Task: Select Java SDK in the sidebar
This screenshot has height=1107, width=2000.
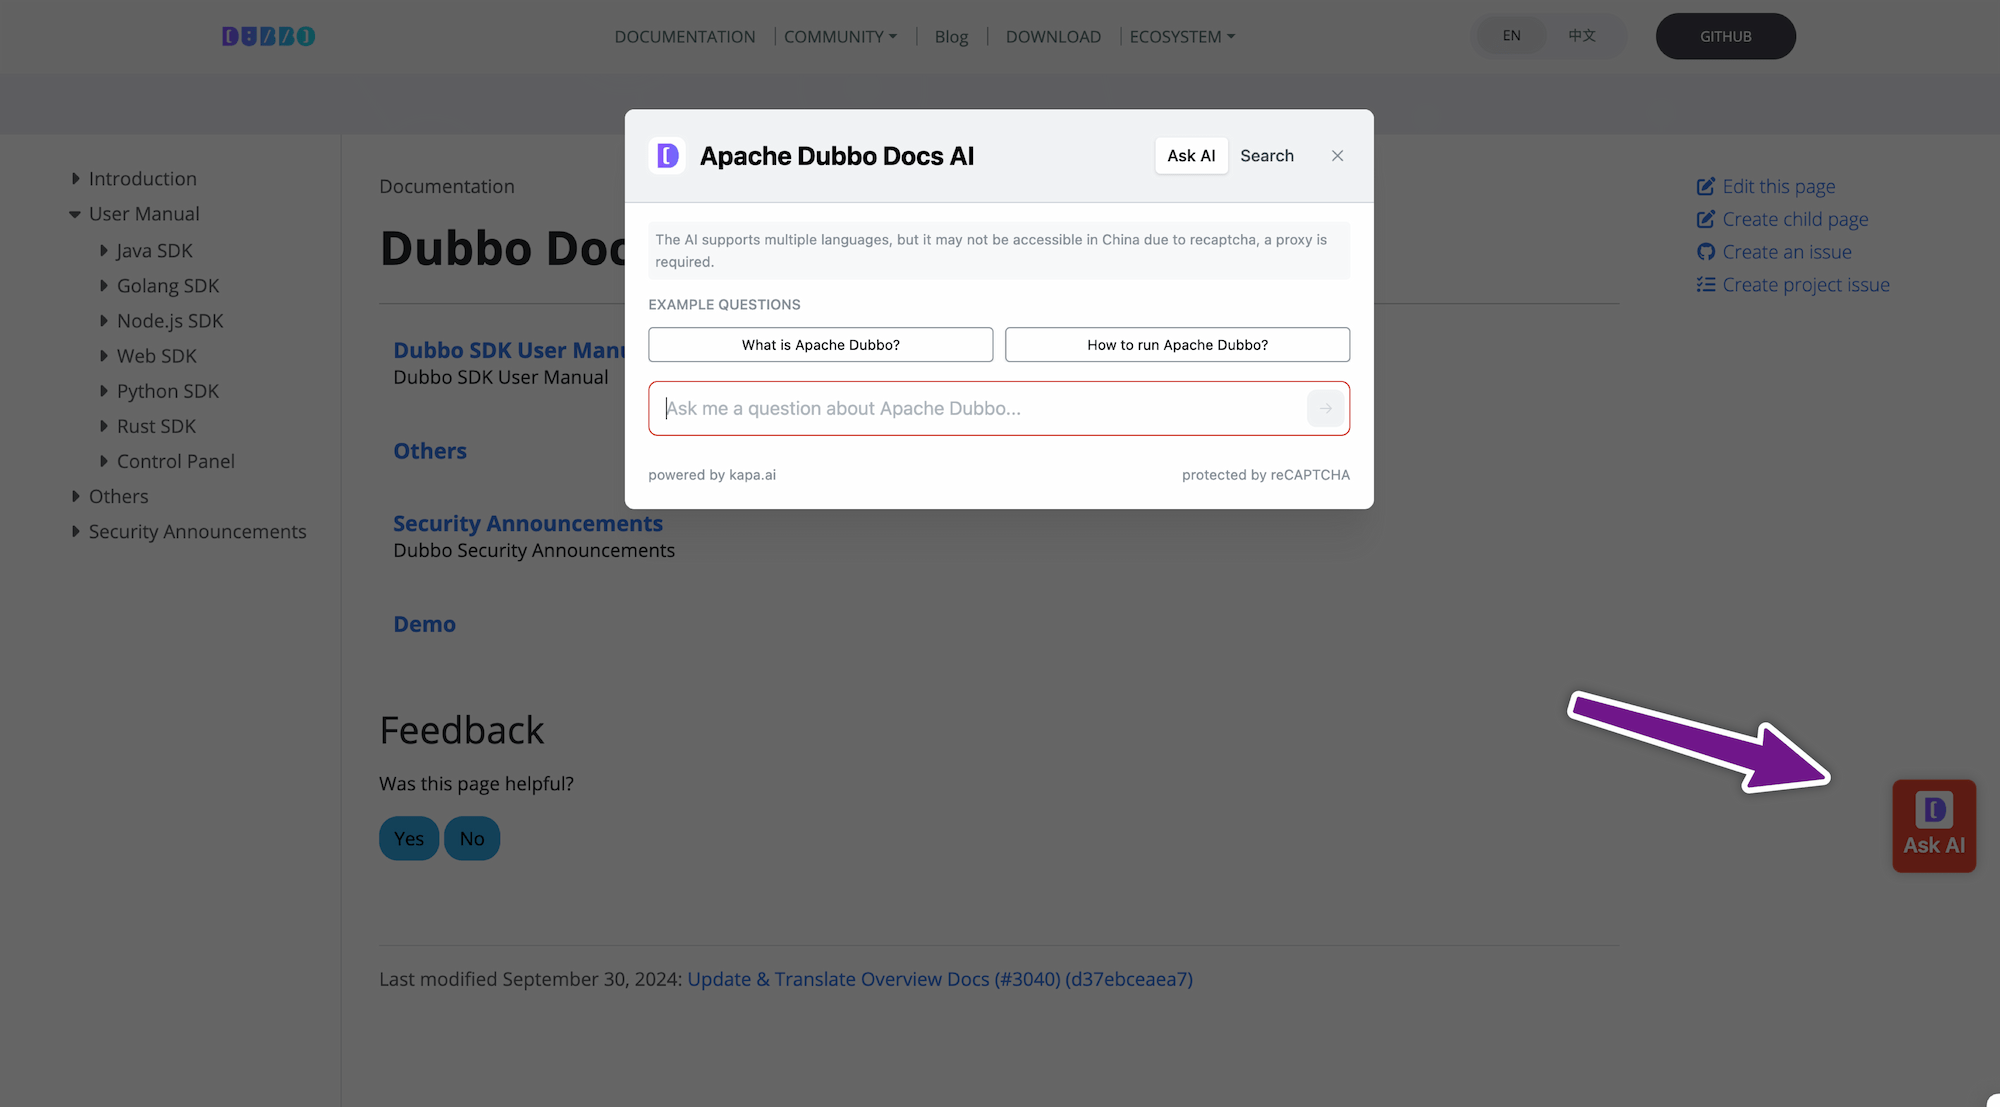Action: (155, 251)
